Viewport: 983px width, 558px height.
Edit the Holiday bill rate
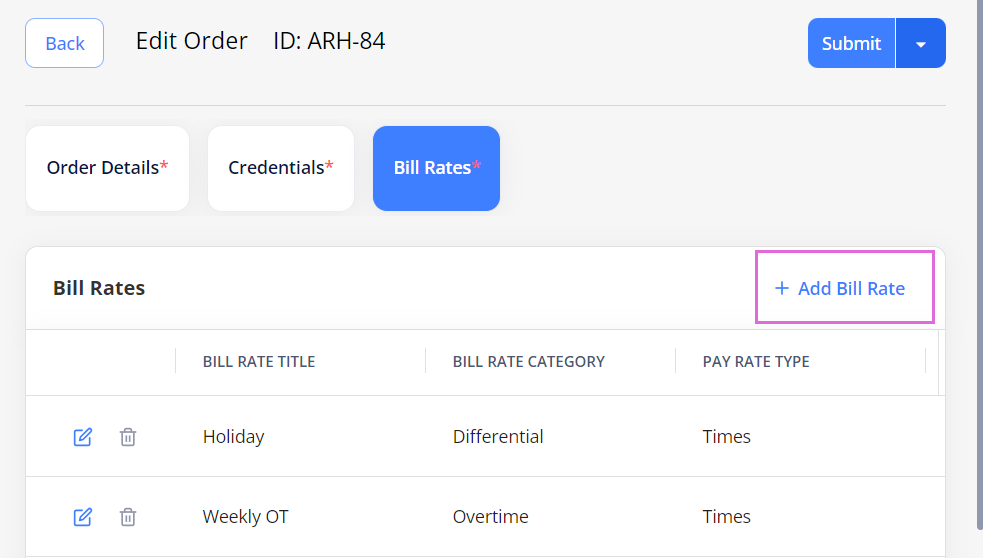pyautogui.click(x=83, y=436)
